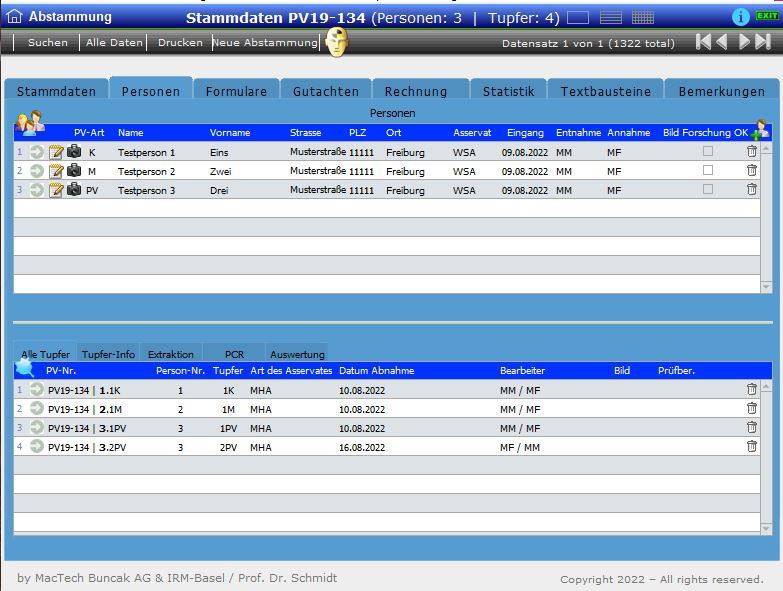This screenshot has height=591, width=783.
Task: Switch to list view icon
Action: (610, 18)
